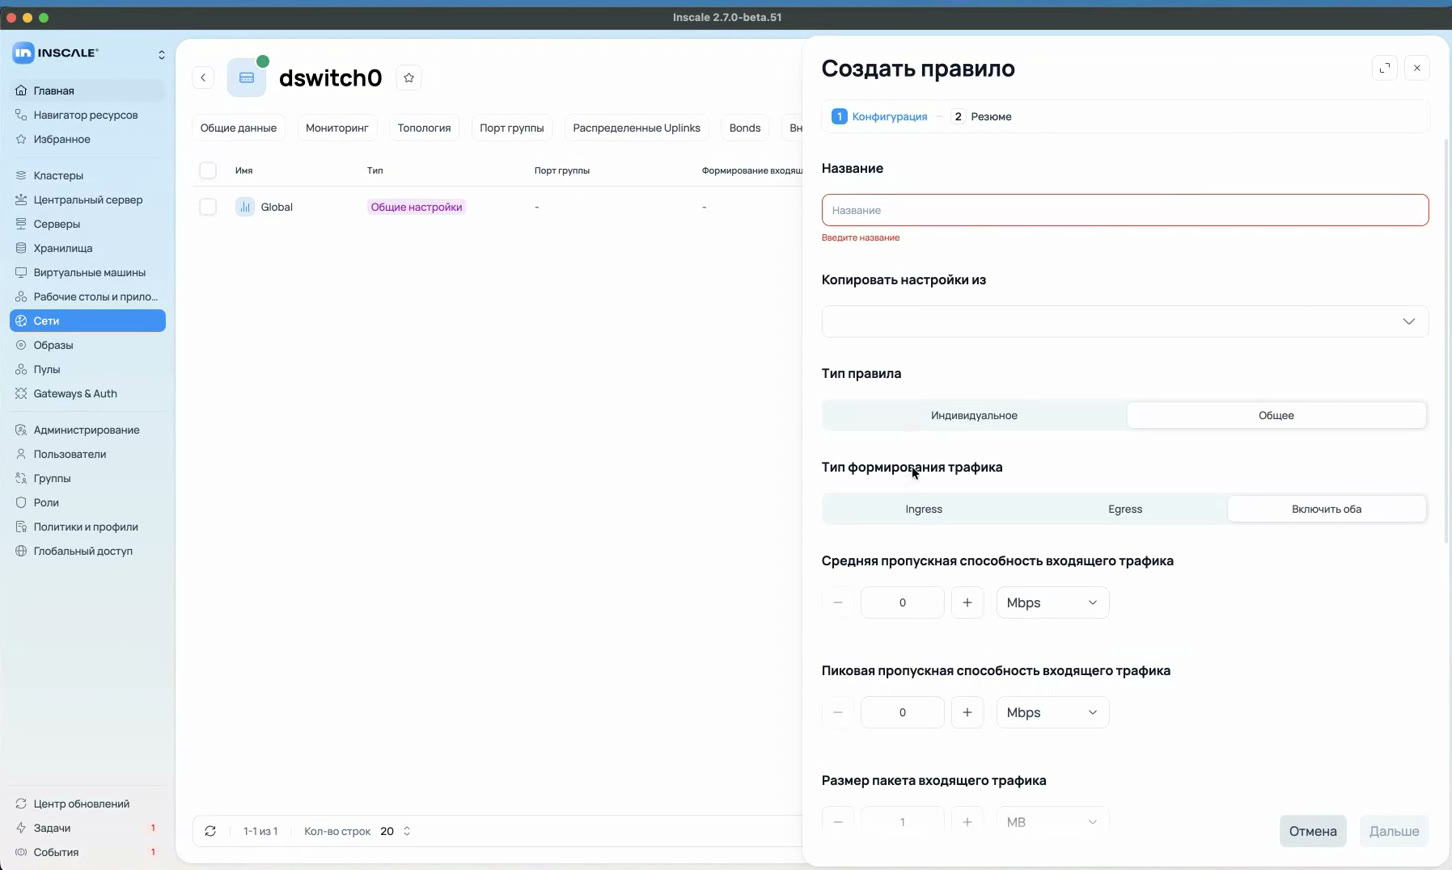
Task: Increase Пиковая пропускная способность with plus button
Action: [x=967, y=713]
